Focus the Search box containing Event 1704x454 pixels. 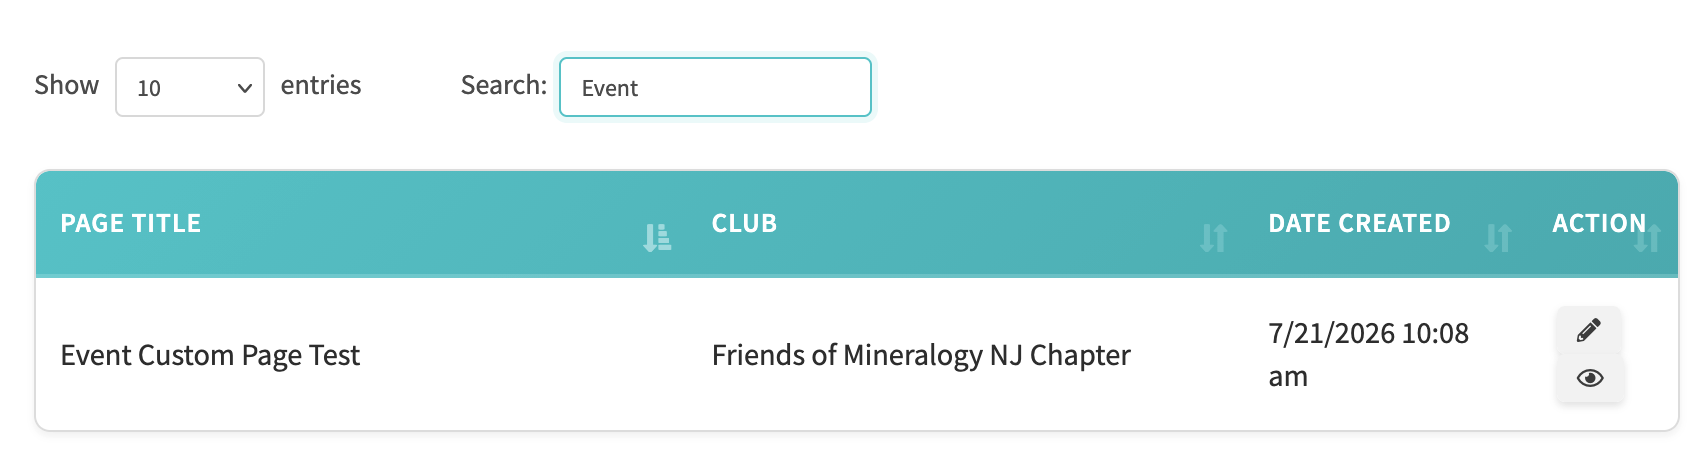[715, 87]
